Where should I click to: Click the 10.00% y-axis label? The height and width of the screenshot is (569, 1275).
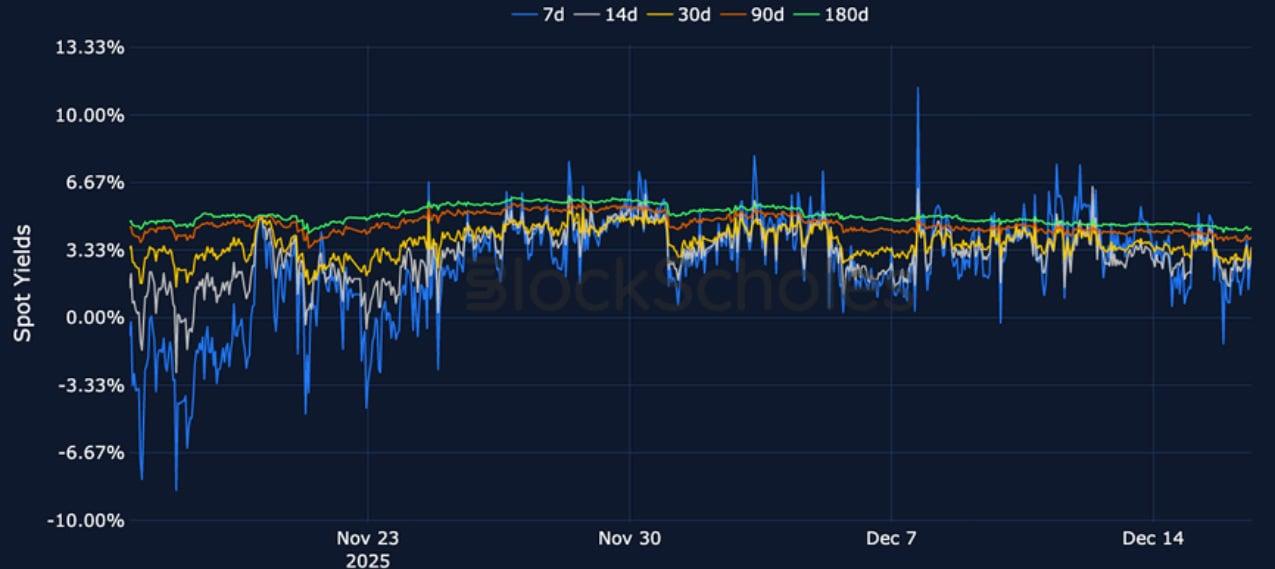pyautogui.click(x=88, y=115)
